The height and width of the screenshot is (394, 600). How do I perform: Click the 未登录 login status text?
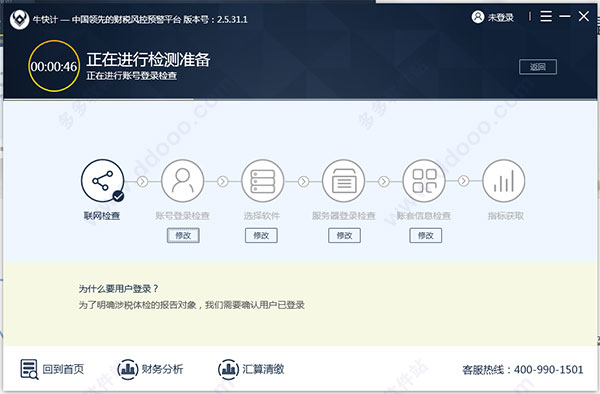point(501,18)
